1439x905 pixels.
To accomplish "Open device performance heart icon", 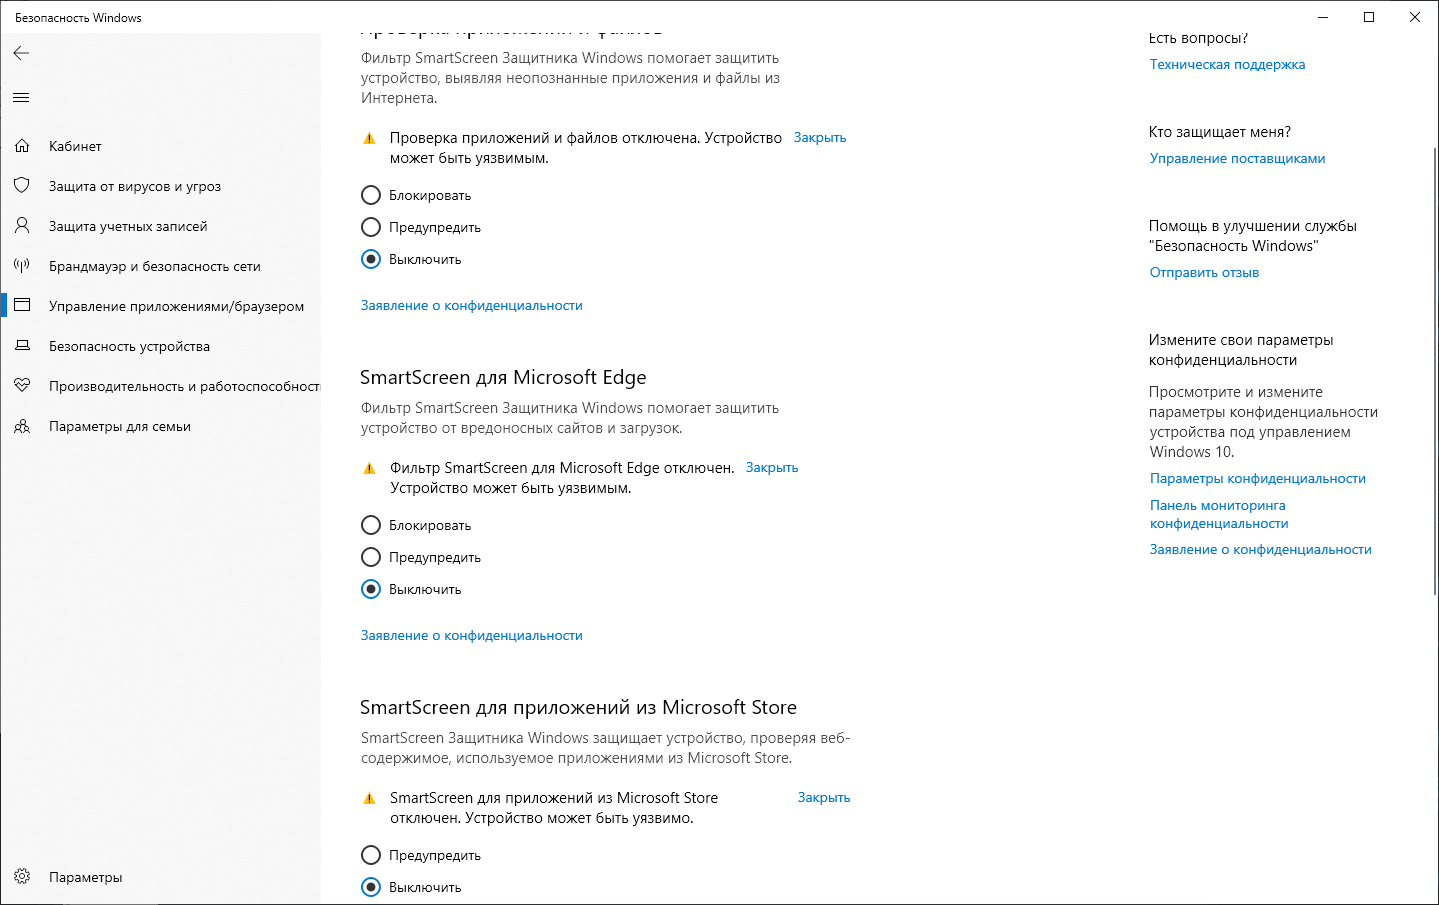I will click(x=22, y=386).
